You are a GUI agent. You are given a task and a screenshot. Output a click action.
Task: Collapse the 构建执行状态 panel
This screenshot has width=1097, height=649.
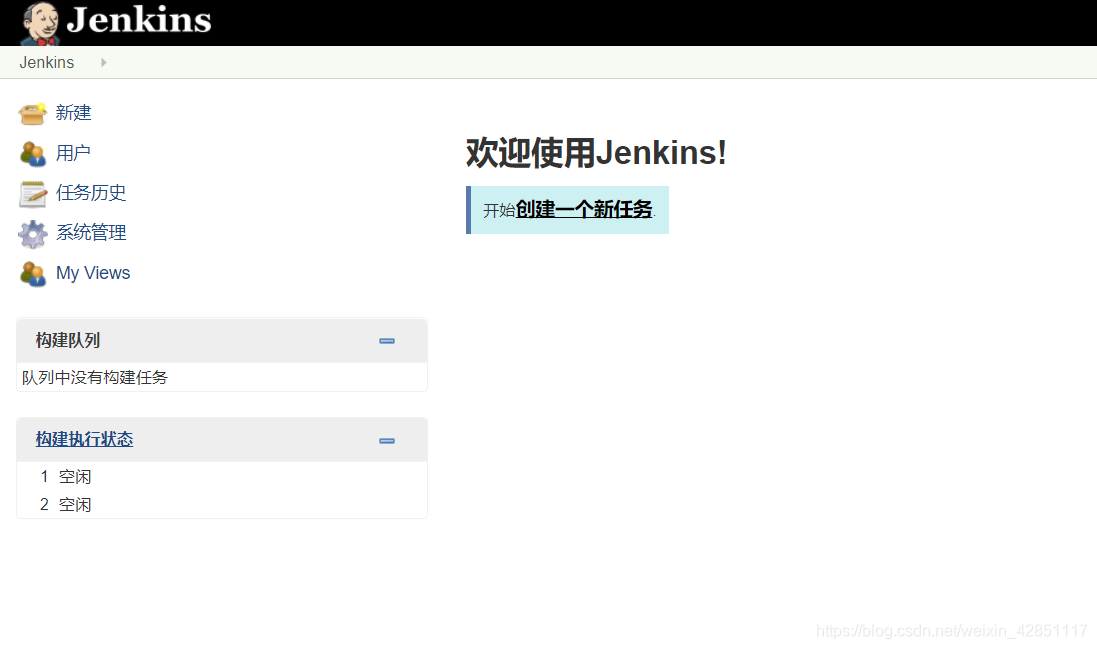pyautogui.click(x=387, y=441)
